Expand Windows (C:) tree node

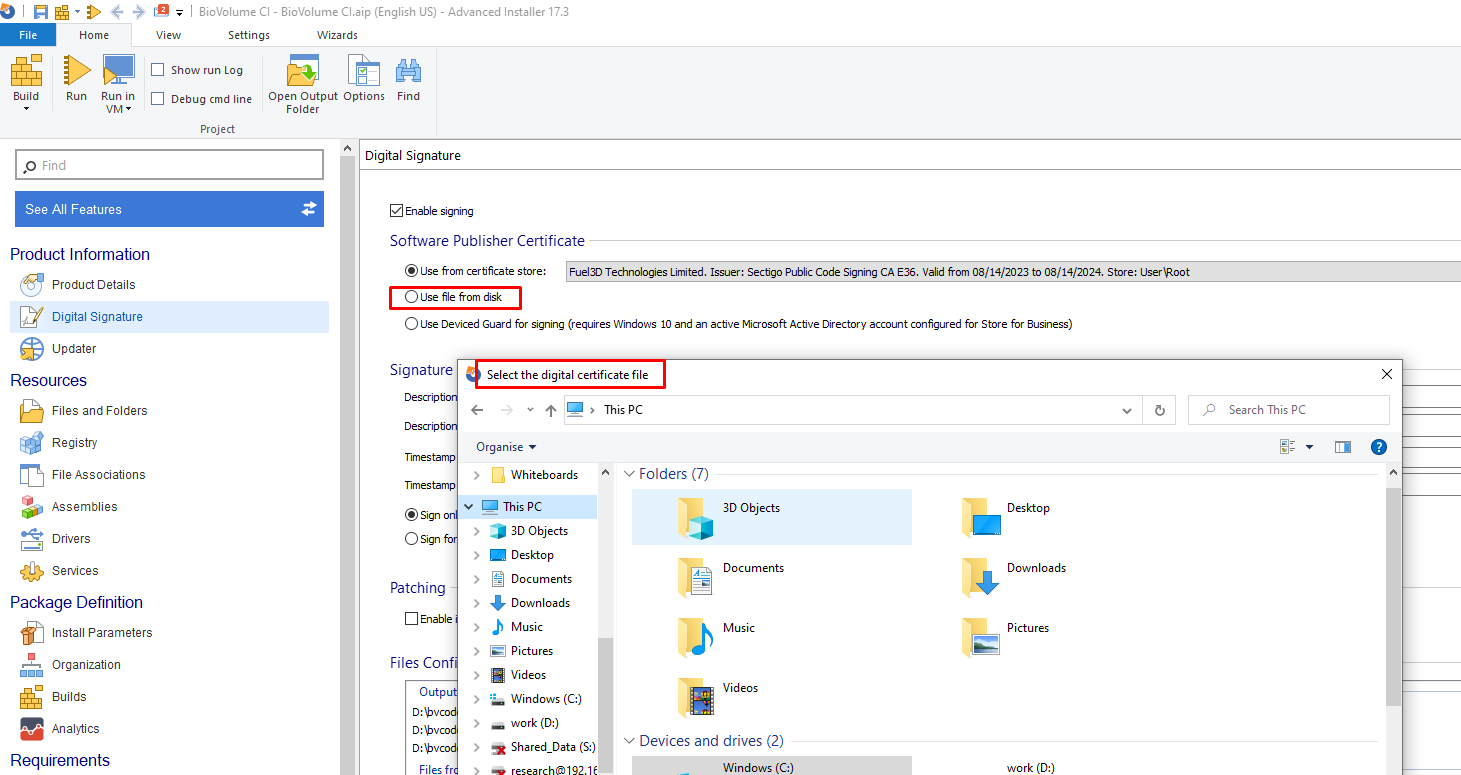coord(476,699)
